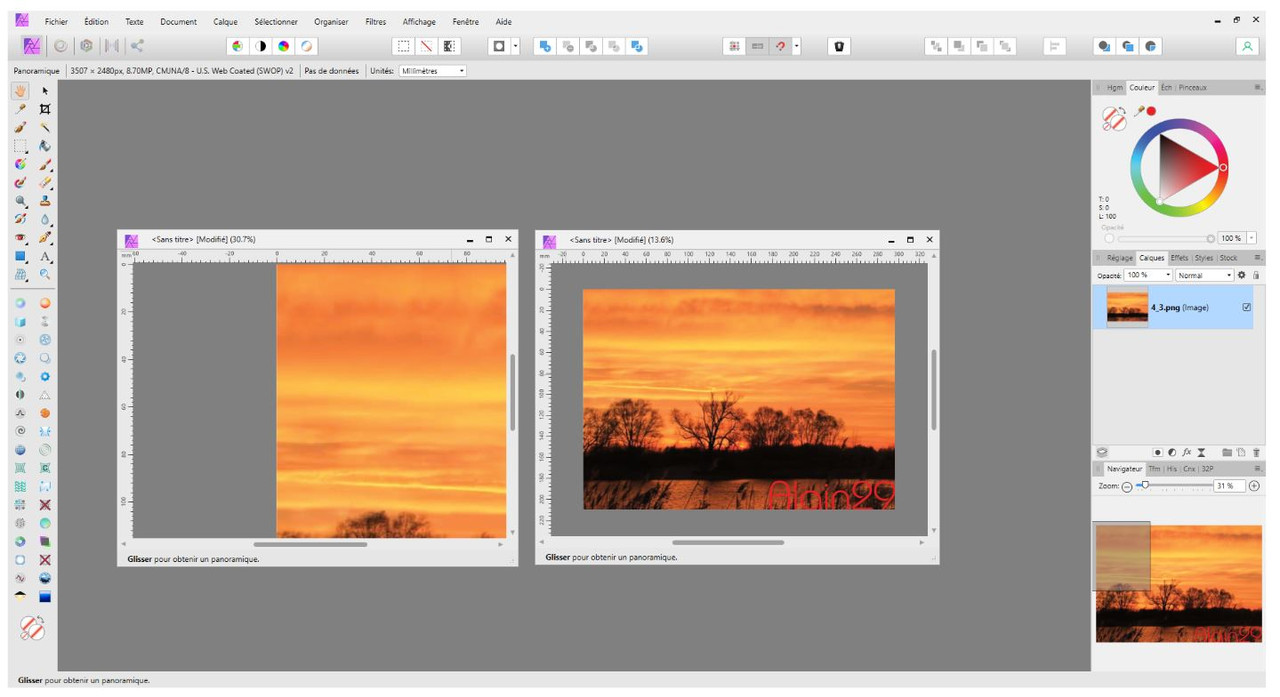Image resolution: width=1280 pixels, height=697 pixels.
Task: Adjust the Navigateur zoom slider
Action: pos(1172,486)
